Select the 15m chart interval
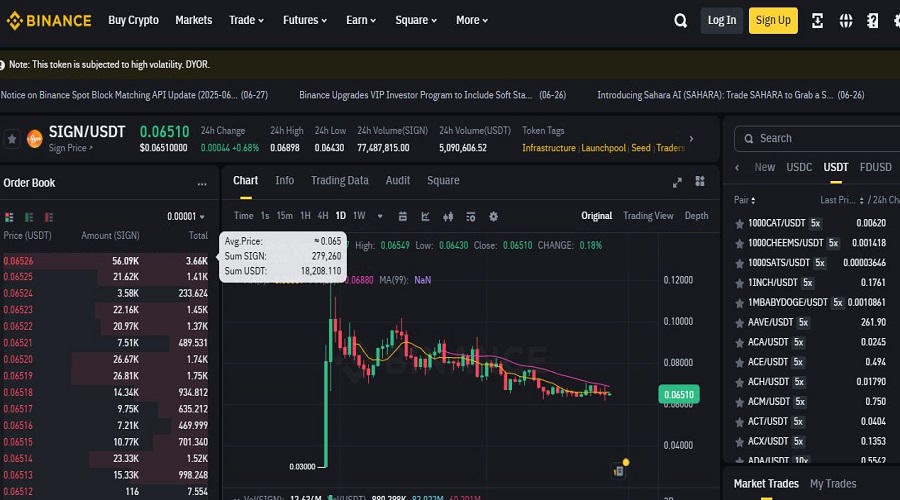This screenshot has height=500, width=900. coord(284,216)
